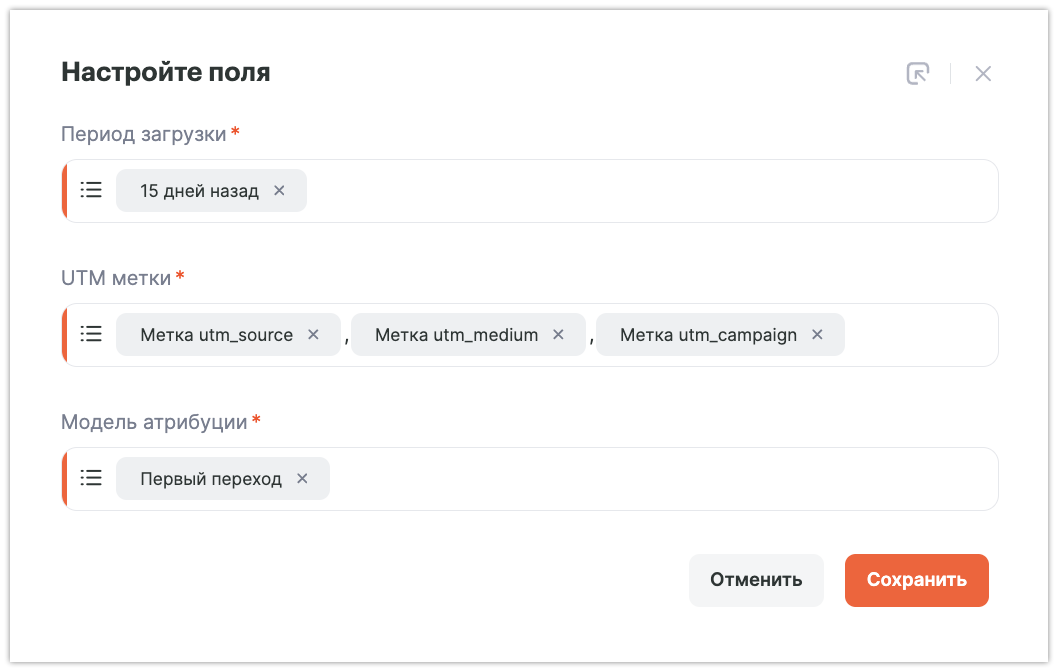Select the Метка utm_campaign chip

pyautogui.click(x=708, y=335)
